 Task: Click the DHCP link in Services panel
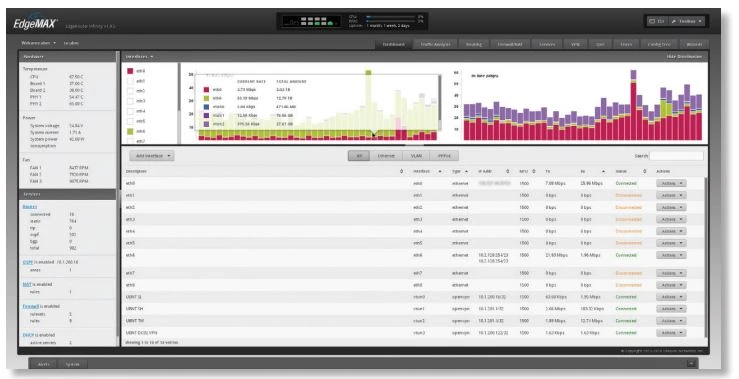[28, 335]
